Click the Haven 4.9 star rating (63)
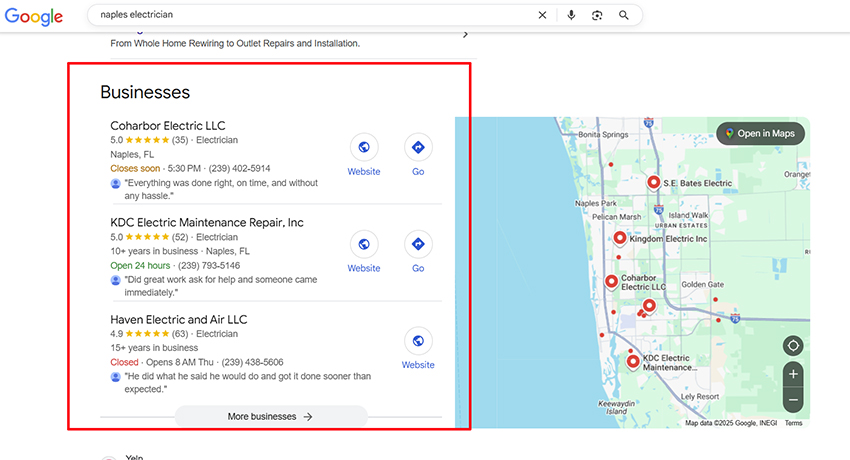Screen dimensions: 850x460 coord(149,334)
